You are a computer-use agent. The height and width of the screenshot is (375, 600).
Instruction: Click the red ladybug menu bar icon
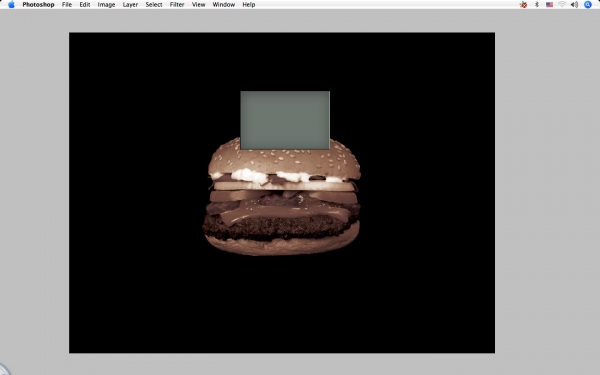523,5
